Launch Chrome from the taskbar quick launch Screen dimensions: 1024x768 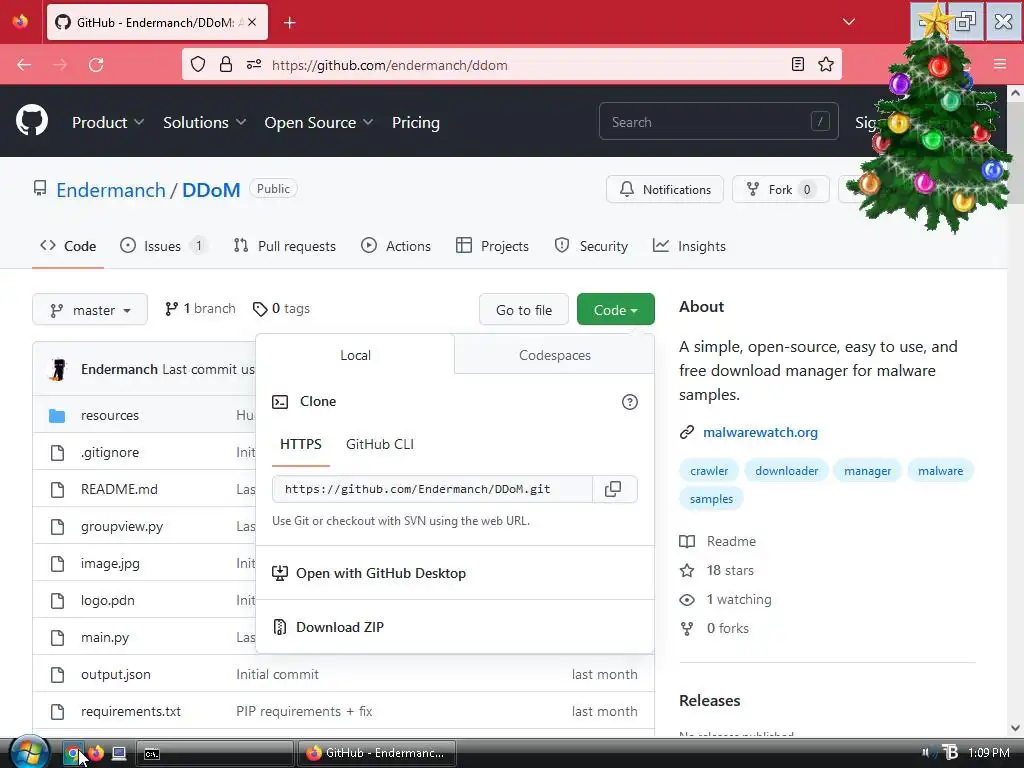[x=72, y=753]
